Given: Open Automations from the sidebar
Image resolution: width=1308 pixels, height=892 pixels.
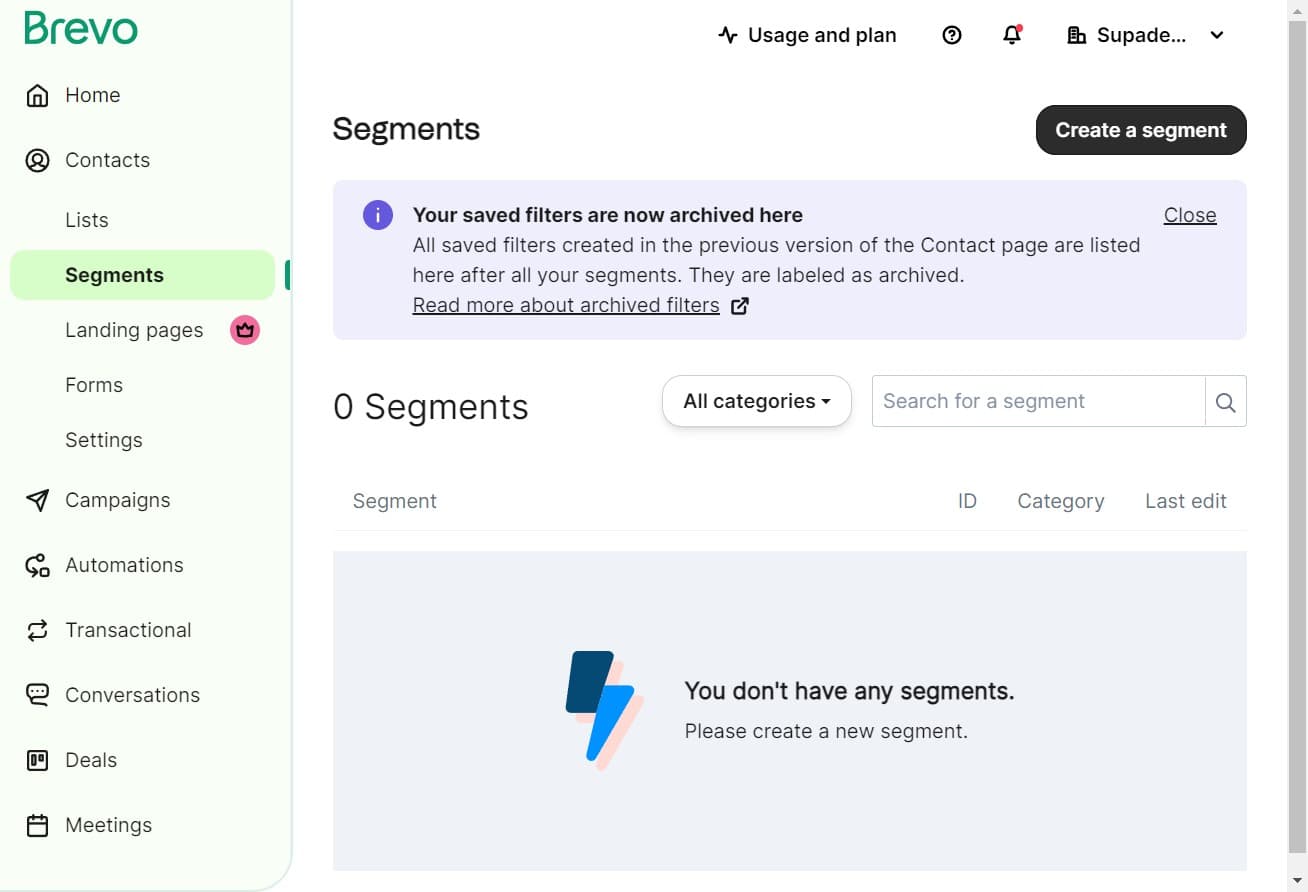Looking at the screenshot, I should (124, 565).
